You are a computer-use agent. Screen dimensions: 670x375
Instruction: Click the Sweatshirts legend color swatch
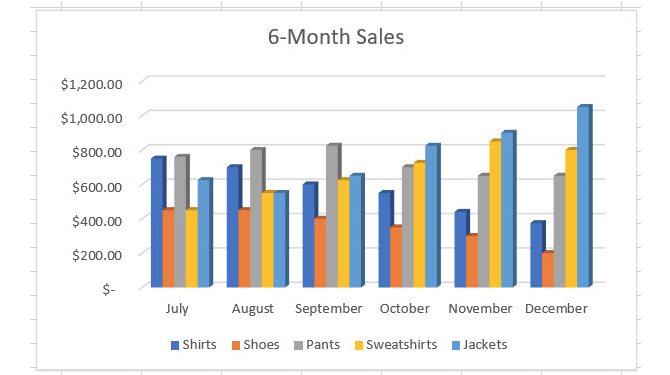(359, 346)
